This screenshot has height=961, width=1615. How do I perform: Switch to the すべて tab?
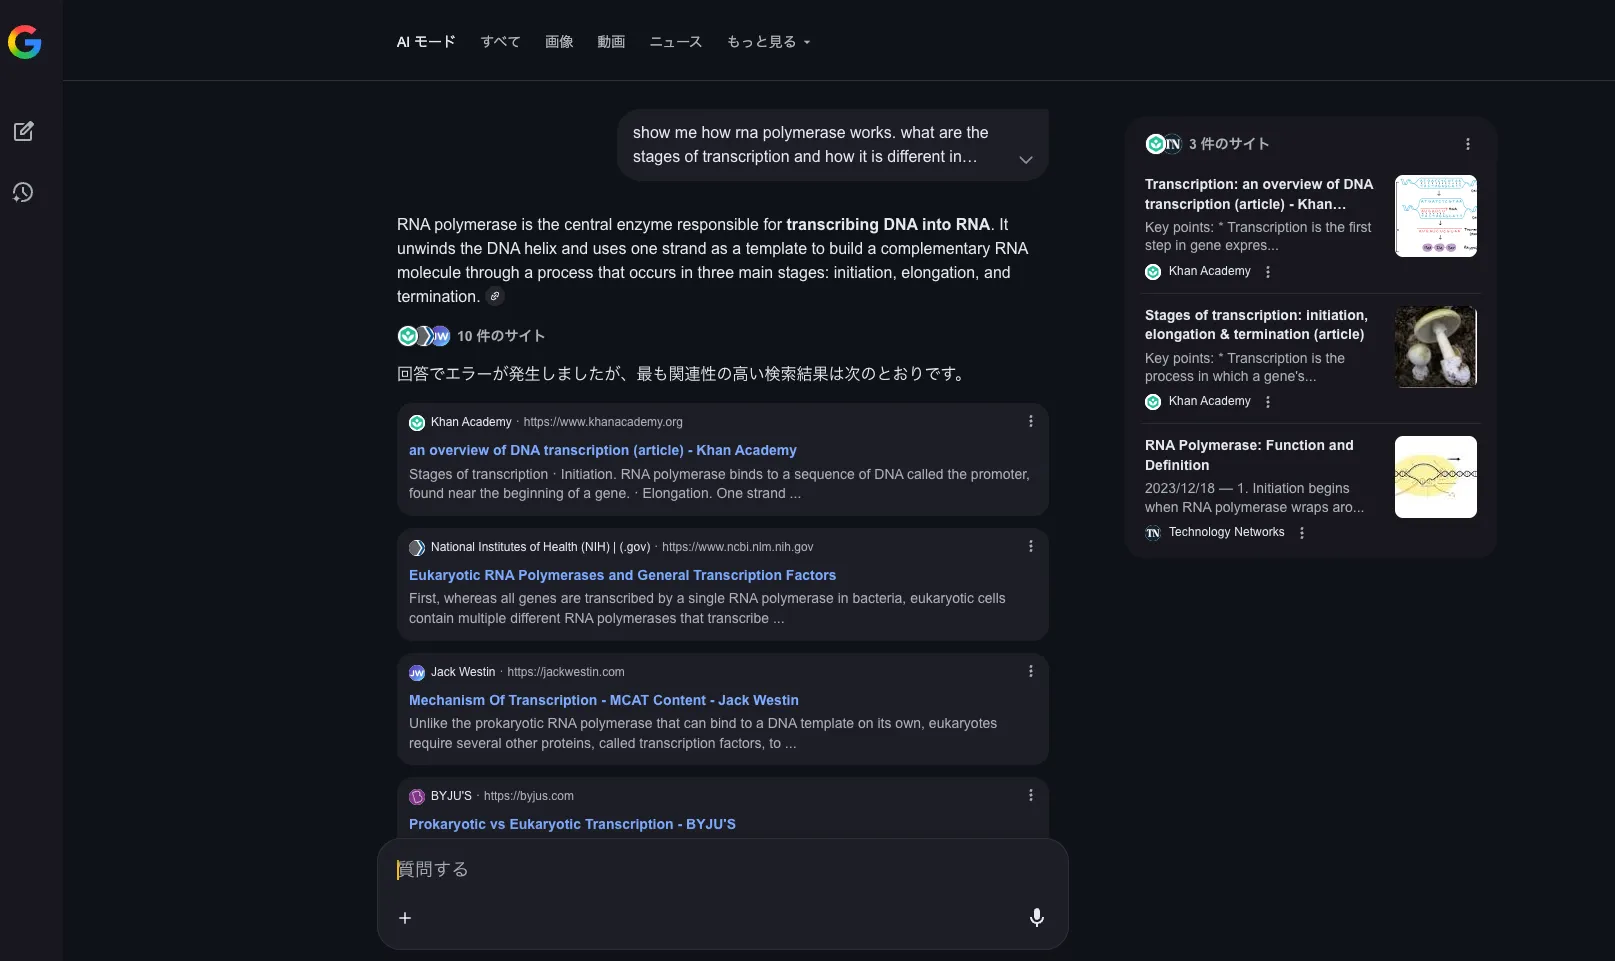(500, 42)
